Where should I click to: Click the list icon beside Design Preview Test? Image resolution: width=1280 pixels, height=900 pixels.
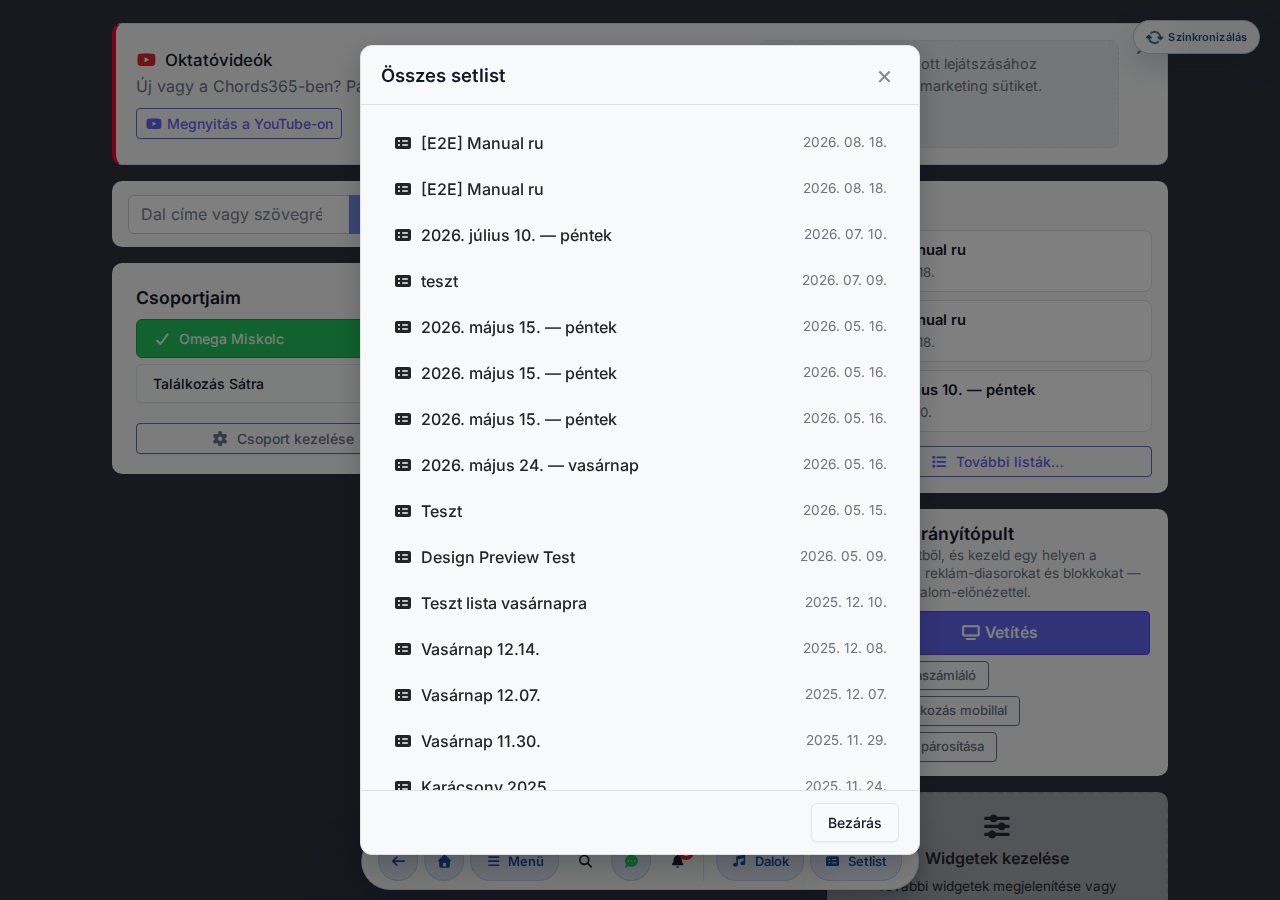pyautogui.click(x=403, y=557)
